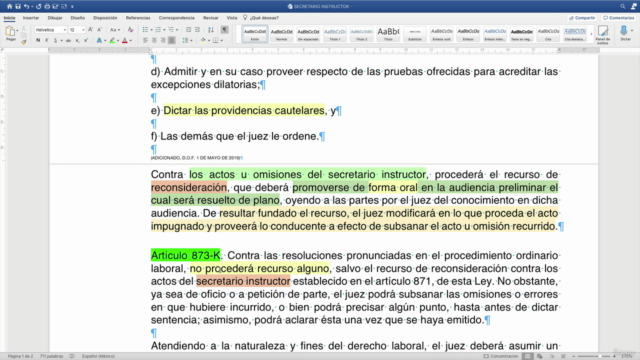Paste clipboard contents with Pegar

(x=11, y=33)
